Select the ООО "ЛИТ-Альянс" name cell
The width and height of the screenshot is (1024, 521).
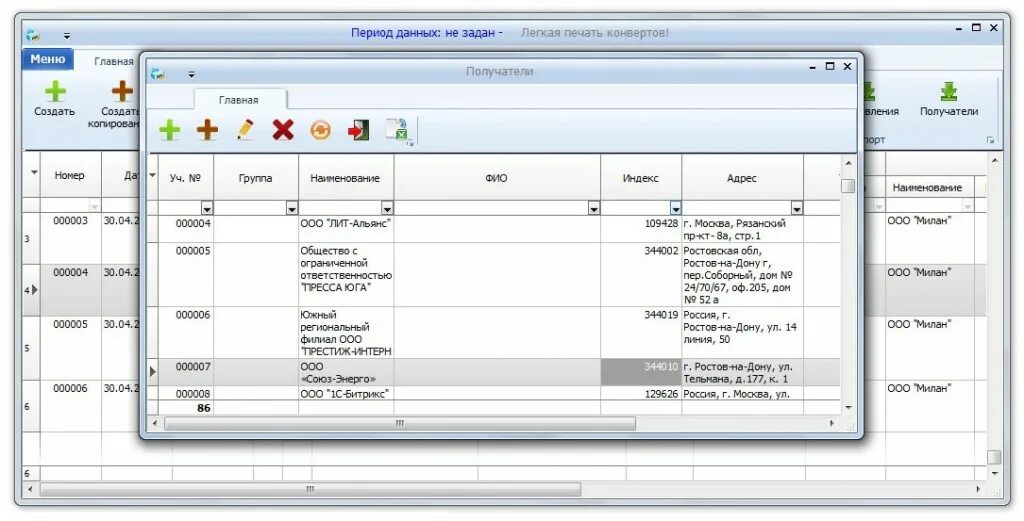(x=345, y=229)
